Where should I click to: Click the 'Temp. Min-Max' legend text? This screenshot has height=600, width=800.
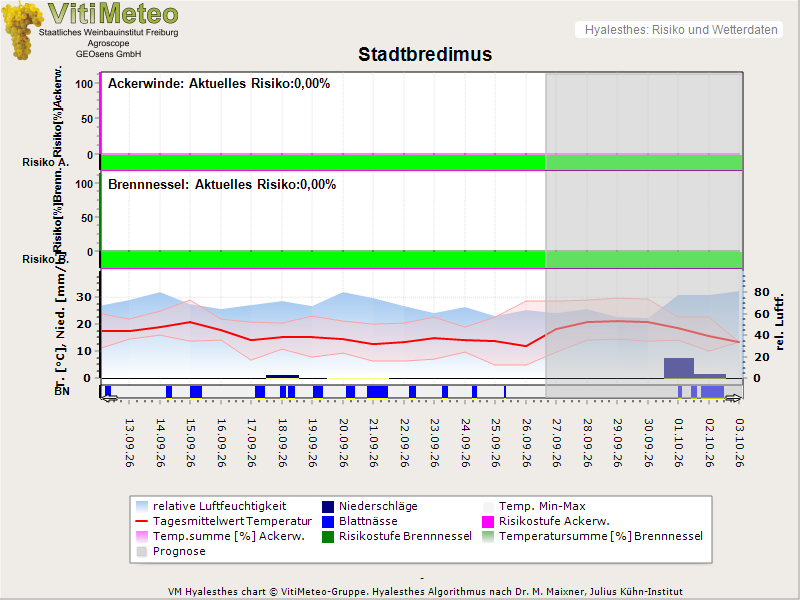[542, 507]
